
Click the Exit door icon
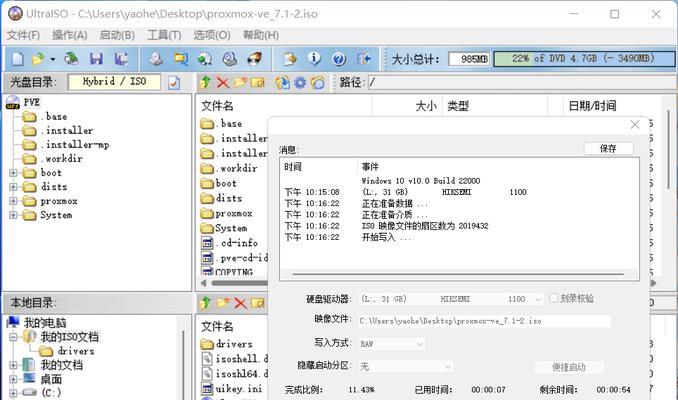pos(364,58)
